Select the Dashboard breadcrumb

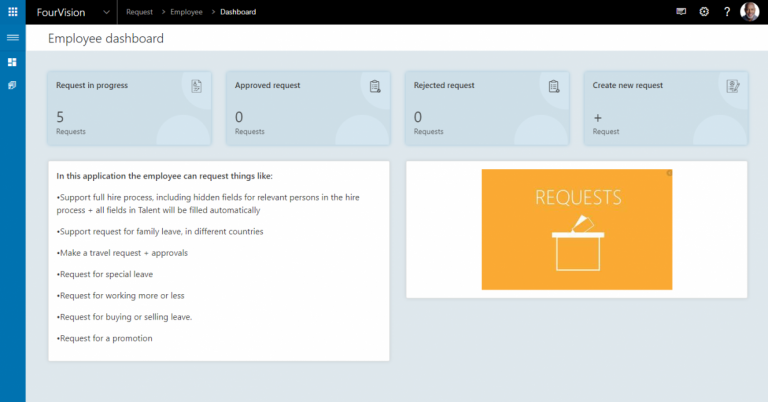[238, 12]
